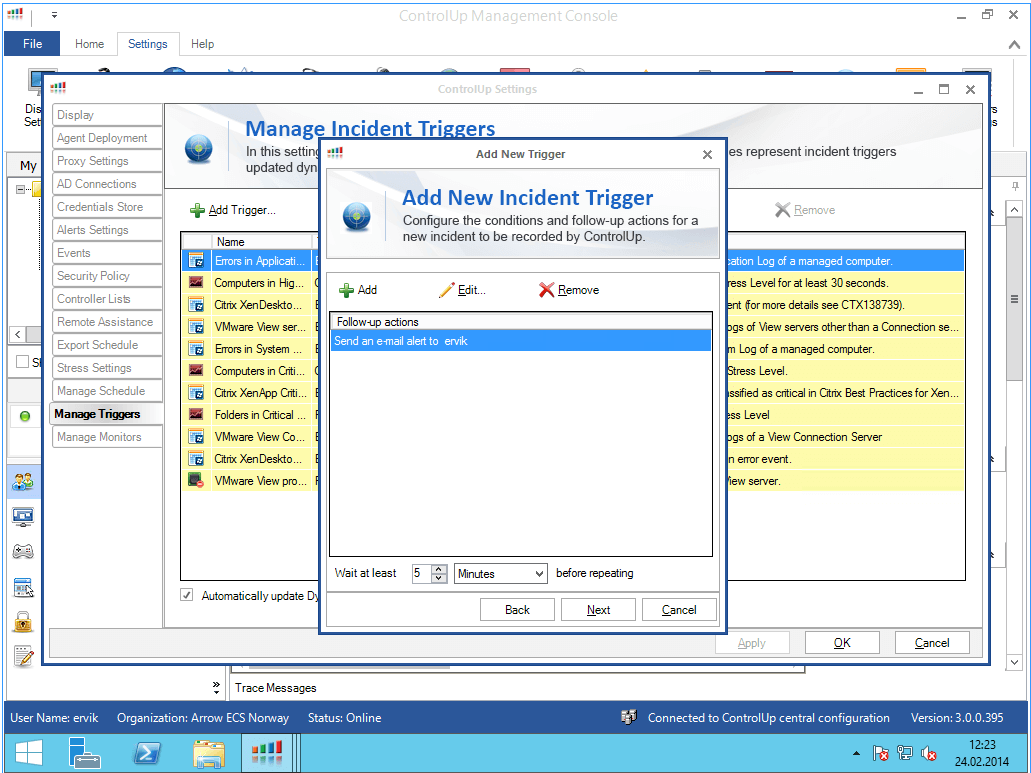Screen dimensions: 1031x773
Task: Open the Stress Settings category
Action: (x=107, y=368)
